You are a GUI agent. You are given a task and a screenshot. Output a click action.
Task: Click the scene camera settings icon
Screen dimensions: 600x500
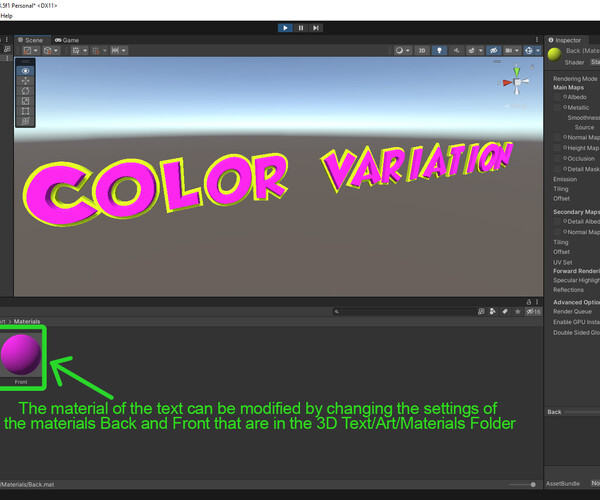click(509, 50)
